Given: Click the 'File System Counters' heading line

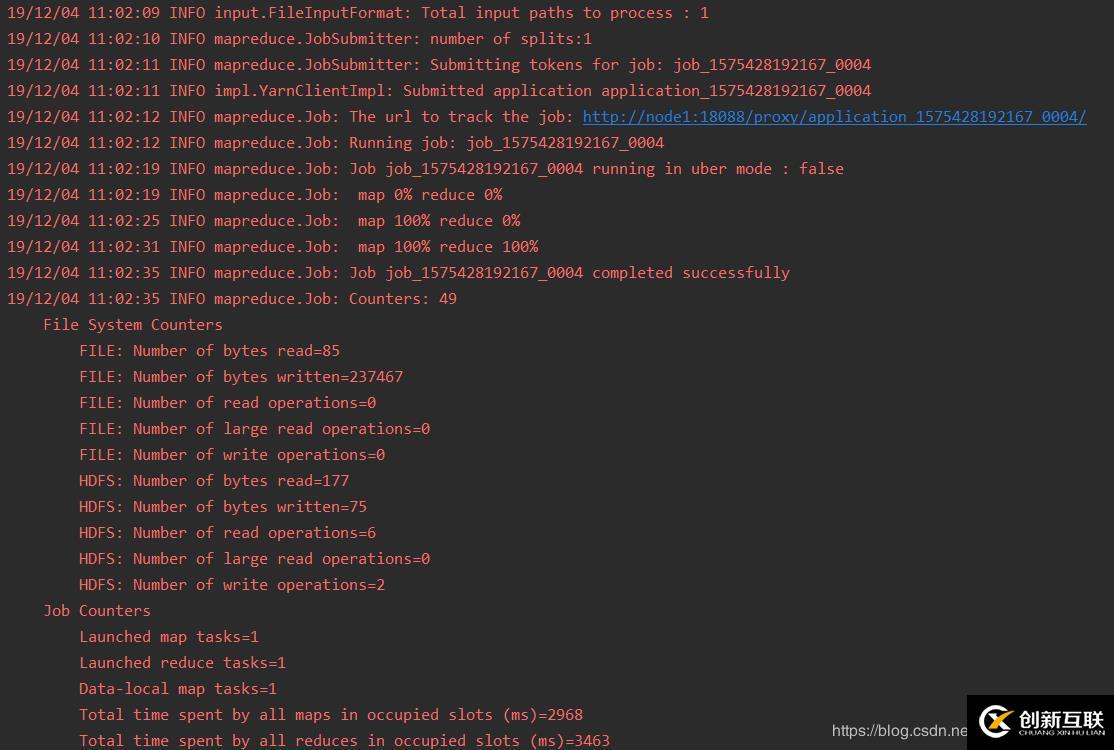Looking at the screenshot, I should click(133, 325).
